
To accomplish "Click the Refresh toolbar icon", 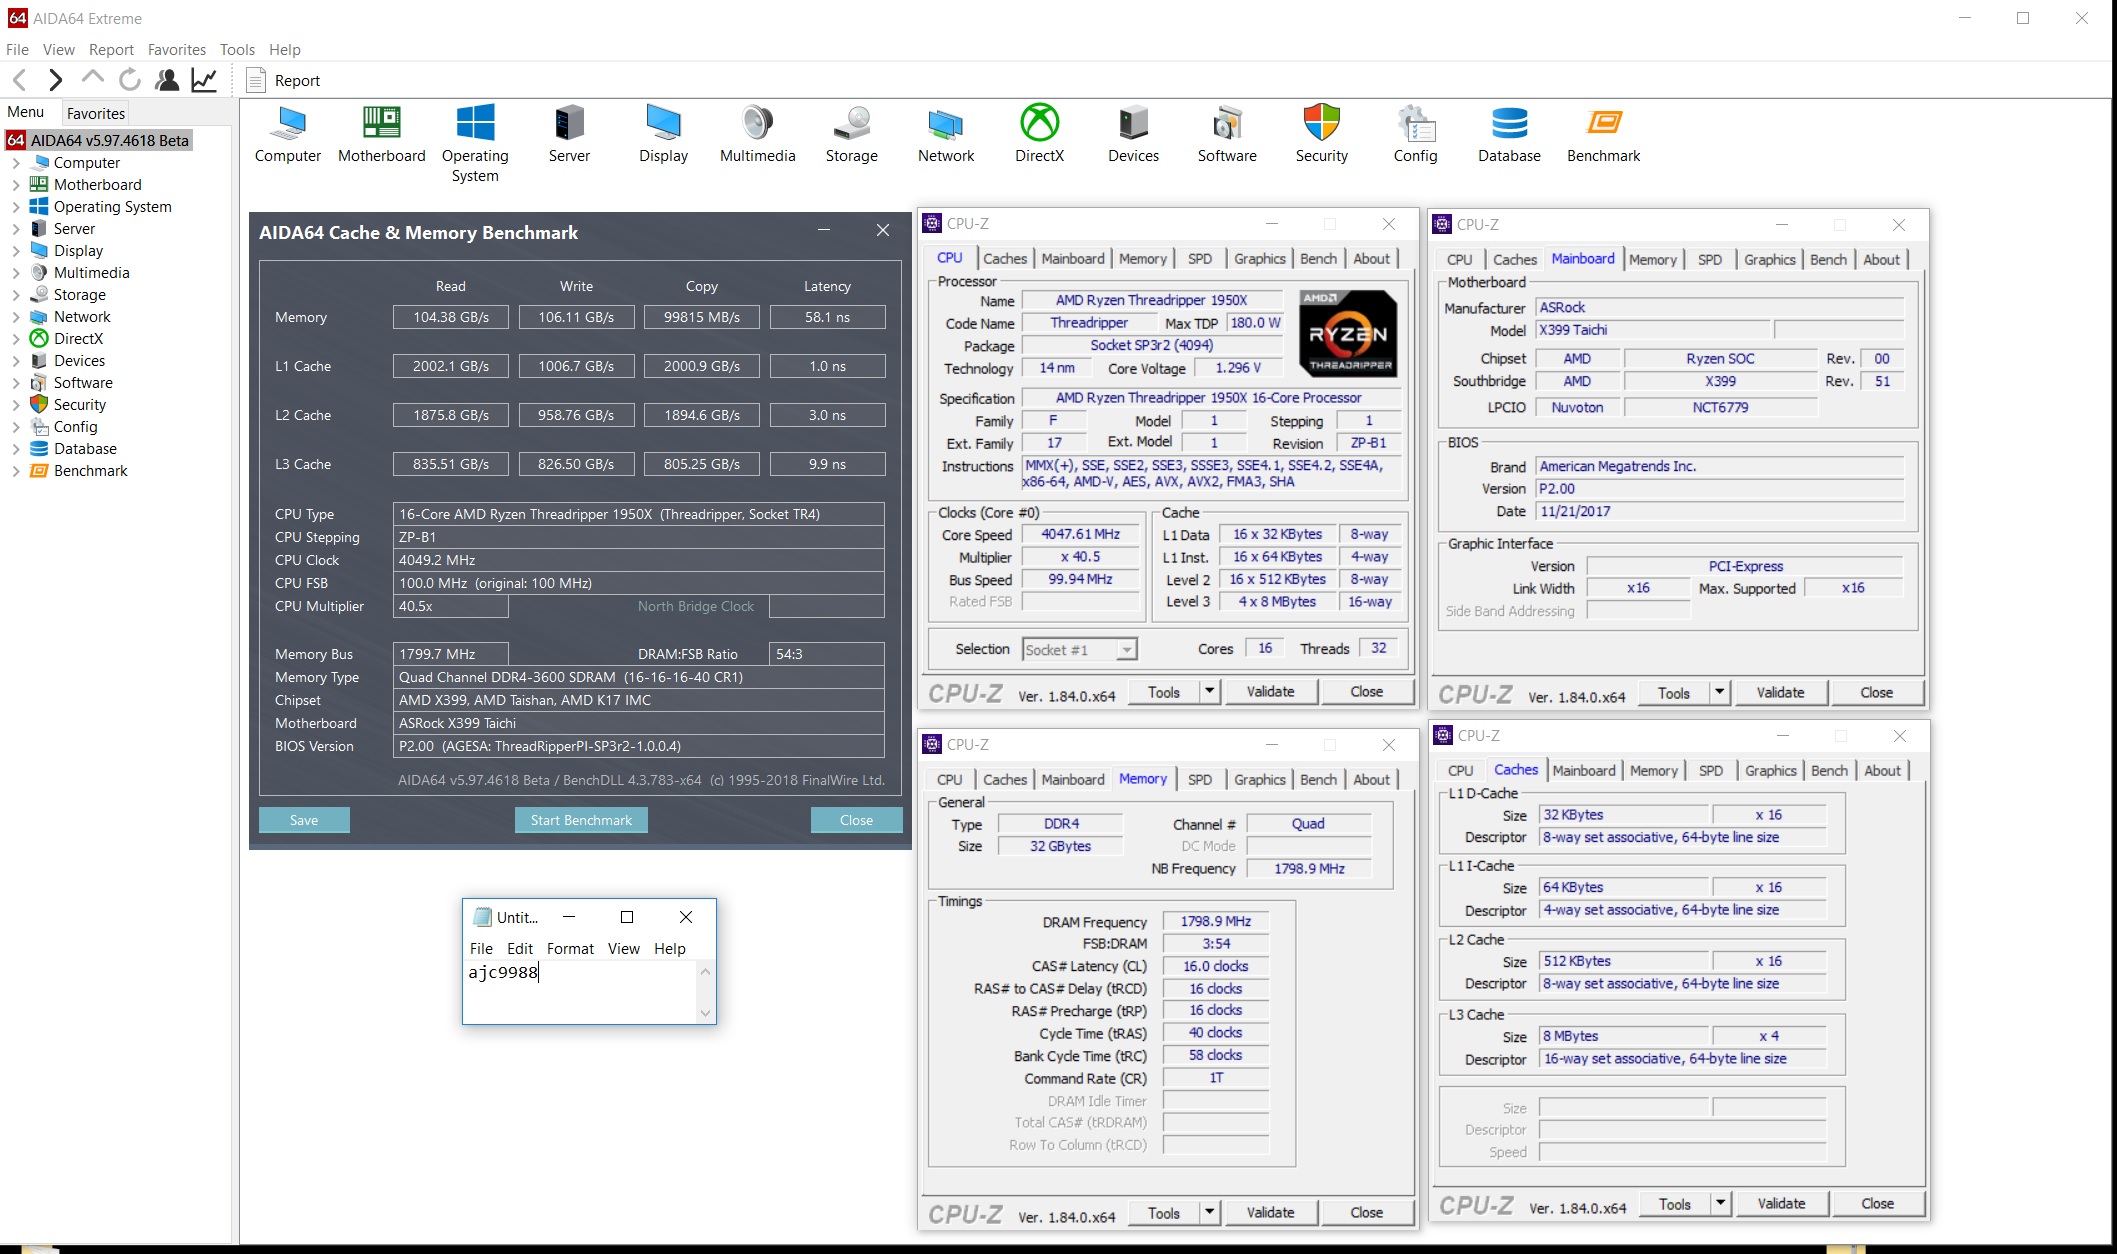I will coord(129,80).
